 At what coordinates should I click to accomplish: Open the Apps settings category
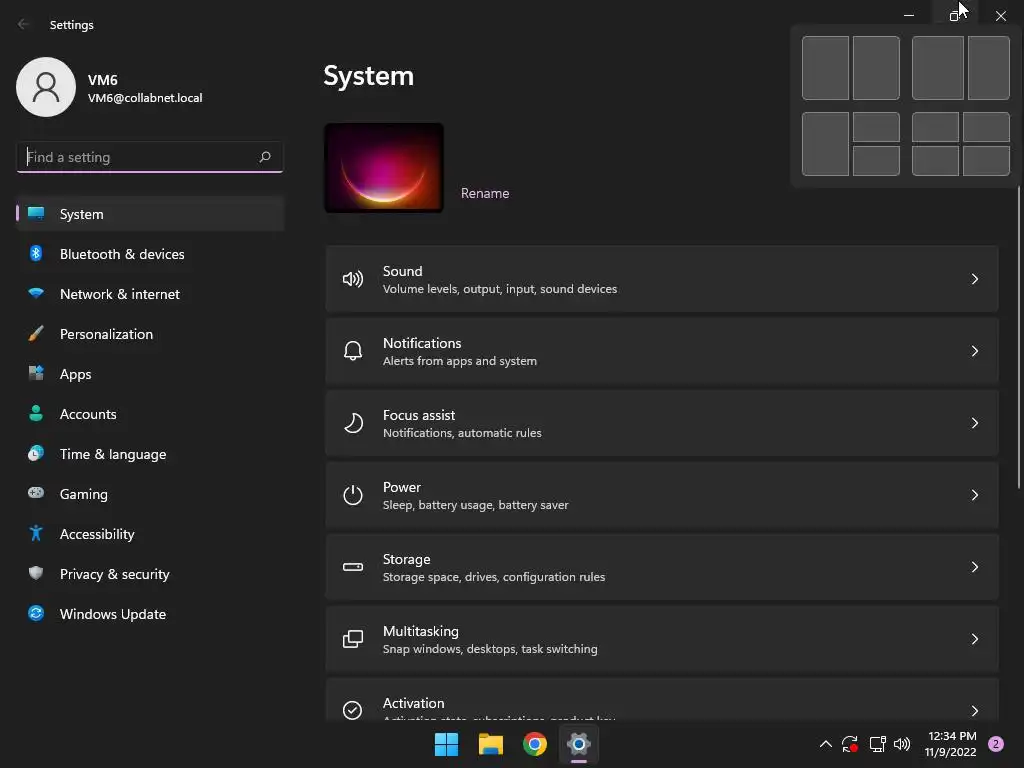pyautogui.click(x=150, y=374)
